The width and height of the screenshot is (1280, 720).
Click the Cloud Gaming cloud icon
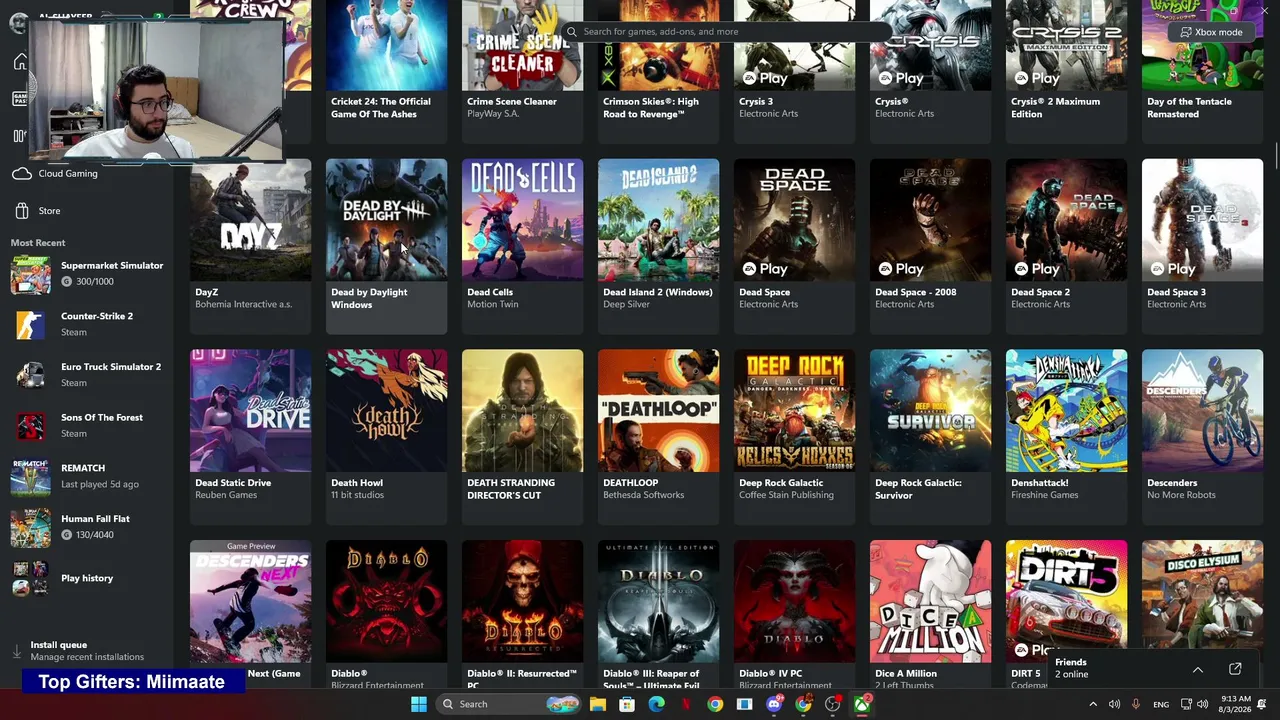22,174
